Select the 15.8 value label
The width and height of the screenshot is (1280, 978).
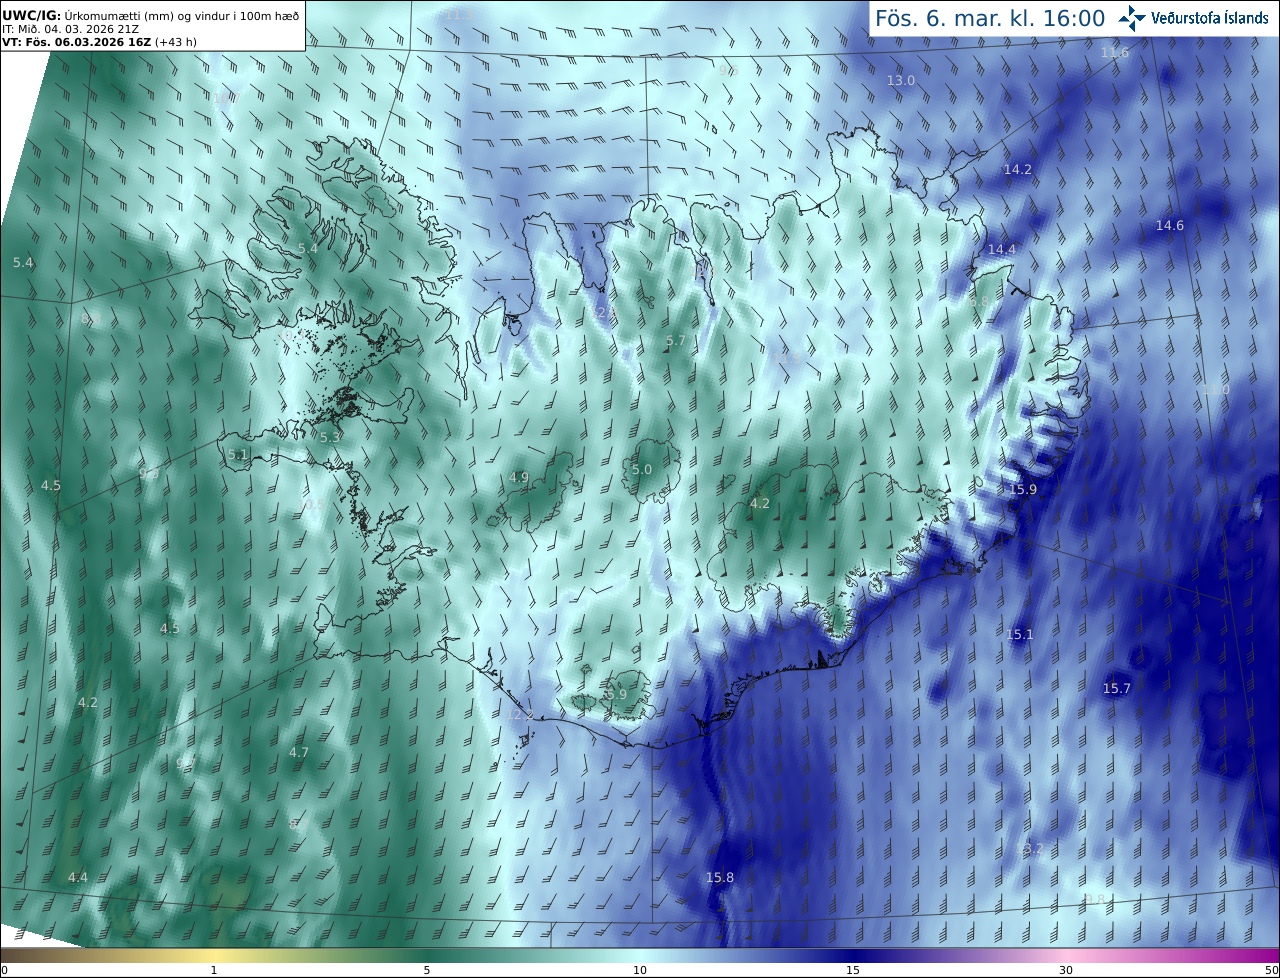(719, 878)
